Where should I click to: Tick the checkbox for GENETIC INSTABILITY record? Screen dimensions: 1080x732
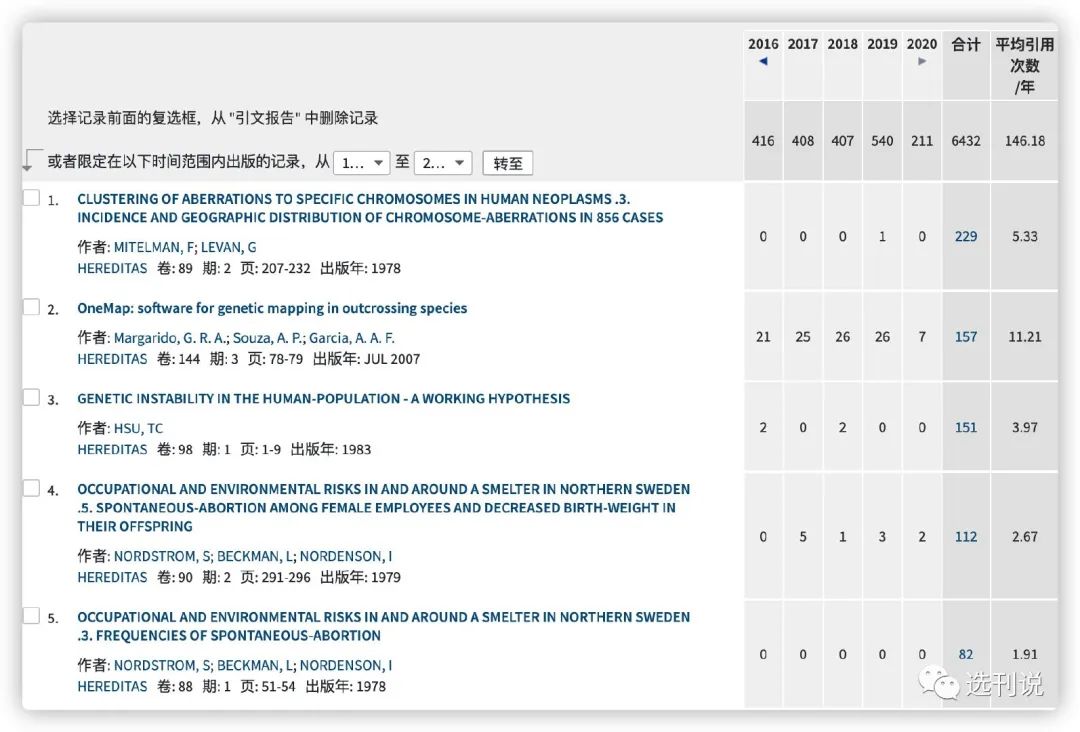(x=32, y=397)
